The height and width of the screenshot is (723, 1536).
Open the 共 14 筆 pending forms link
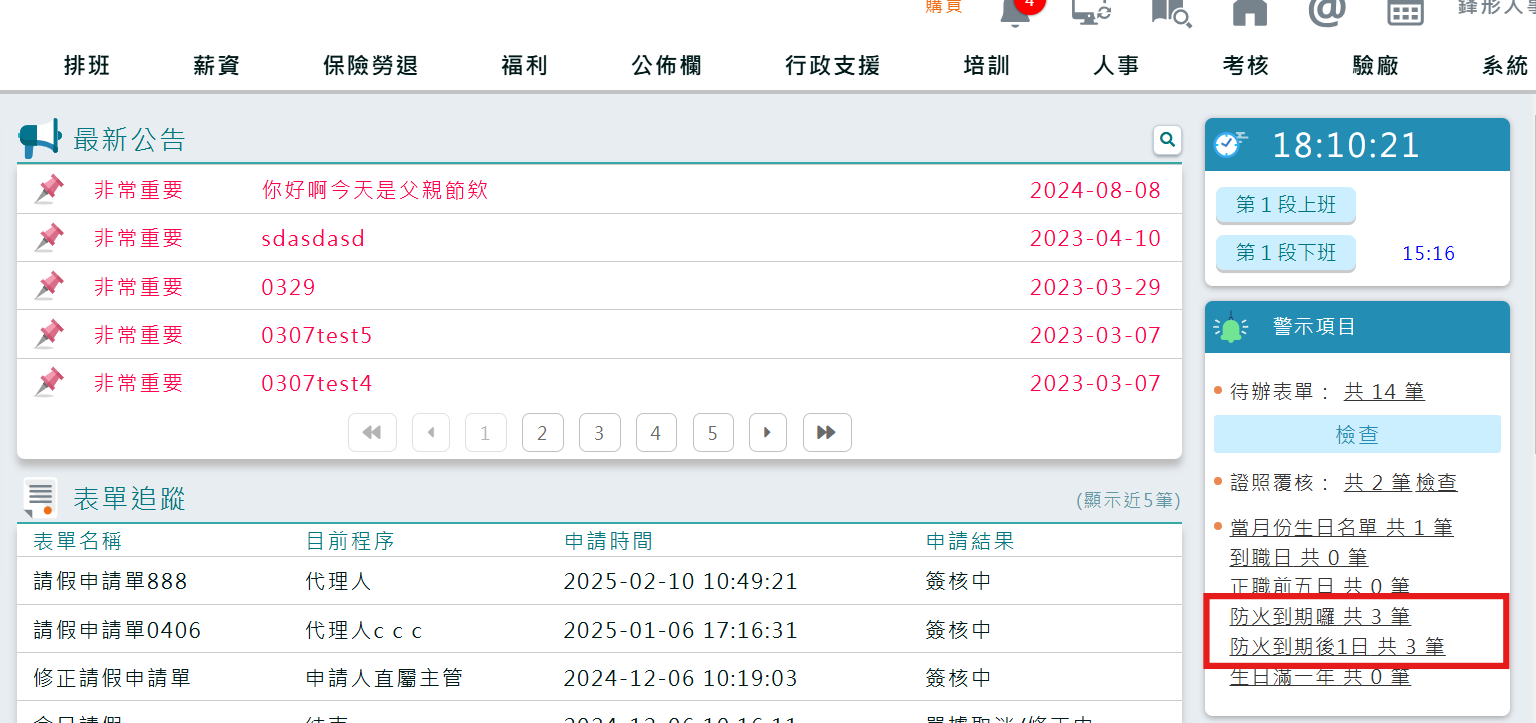pos(1384,391)
